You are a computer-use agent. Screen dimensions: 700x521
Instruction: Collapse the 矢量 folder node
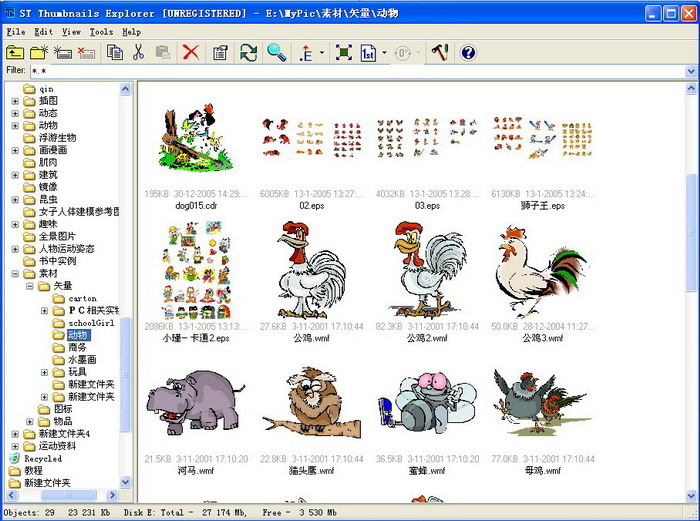point(30,286)
